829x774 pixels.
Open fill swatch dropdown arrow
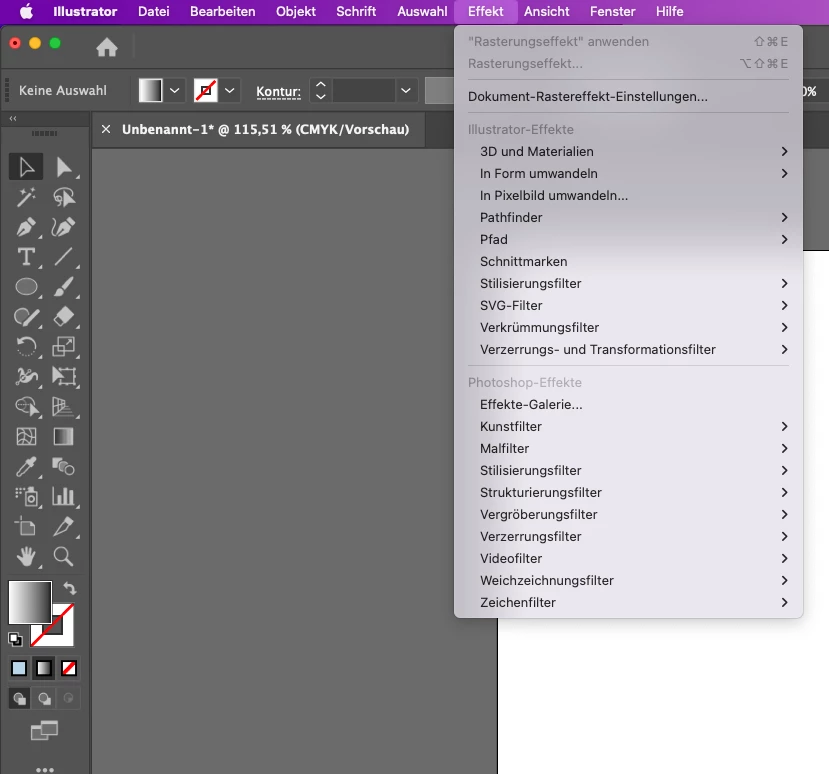click(174, 90)
